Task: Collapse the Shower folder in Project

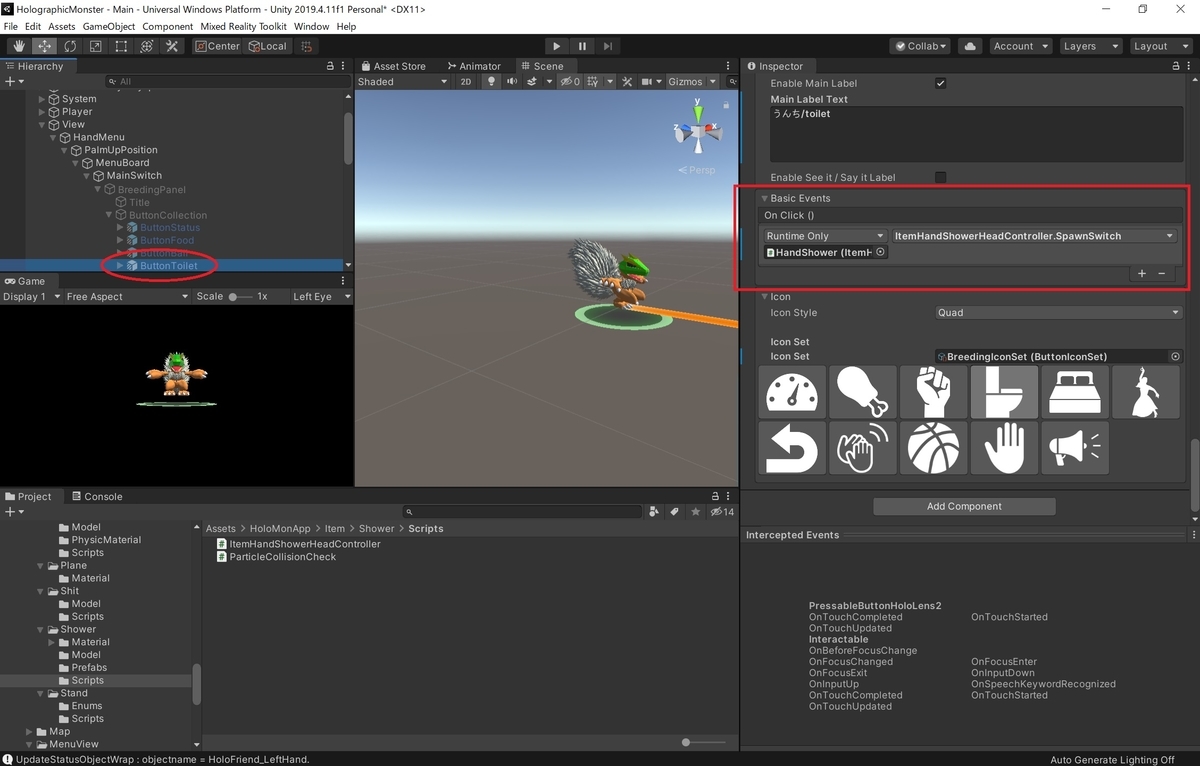Action: (x=41, y=629)
